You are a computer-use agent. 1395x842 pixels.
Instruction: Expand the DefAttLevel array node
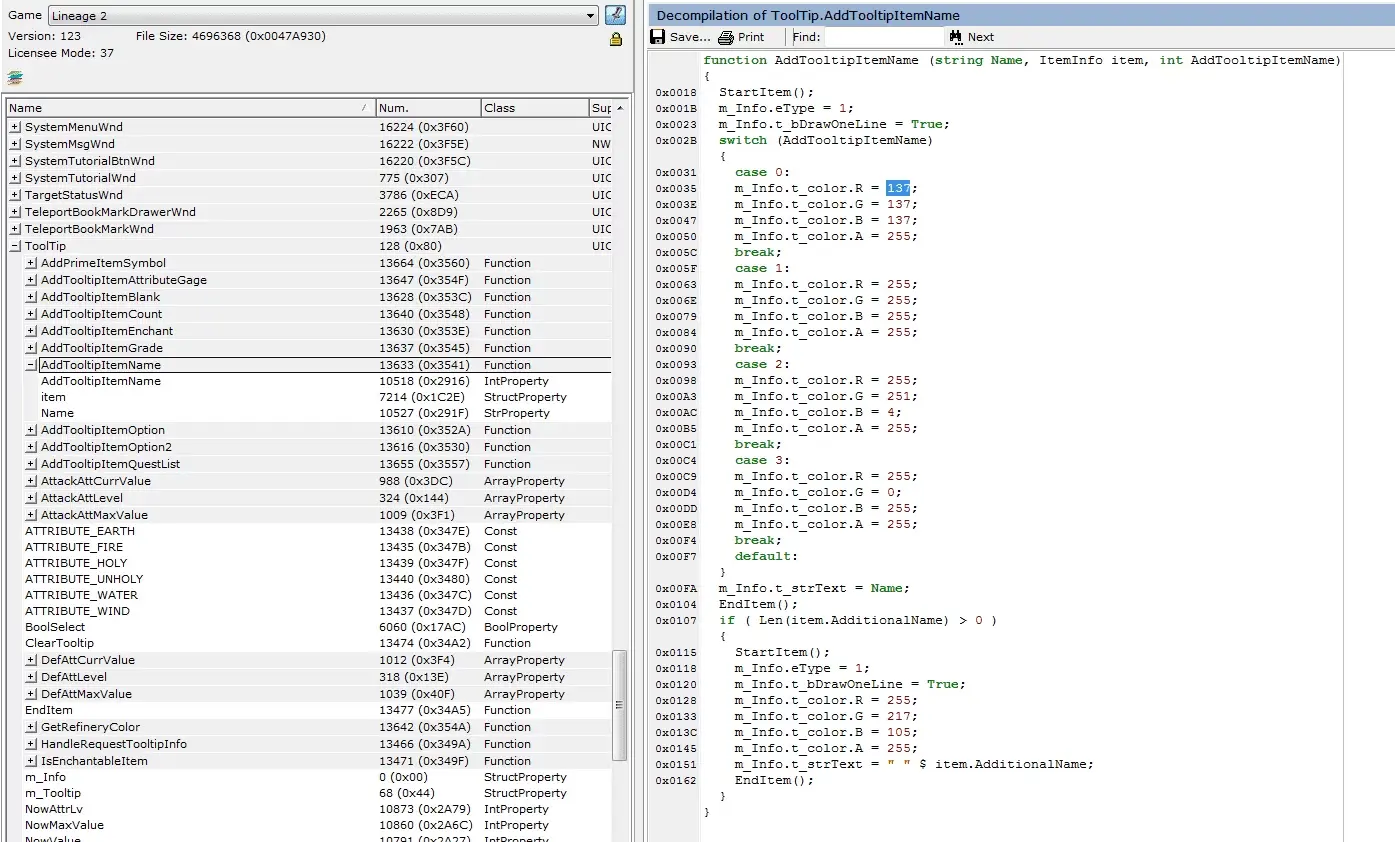coord(31,677)
